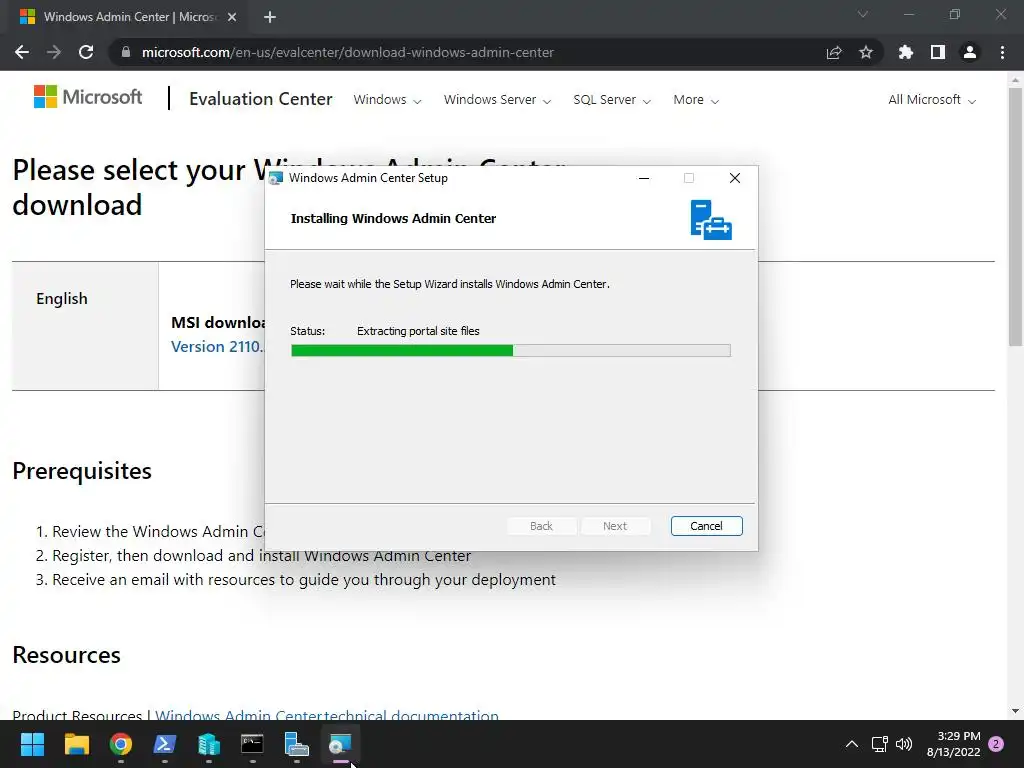This screenshot has height=768, width=1024.
Task: Open Chrome three-dot menu
Action: pos(1002,52)
